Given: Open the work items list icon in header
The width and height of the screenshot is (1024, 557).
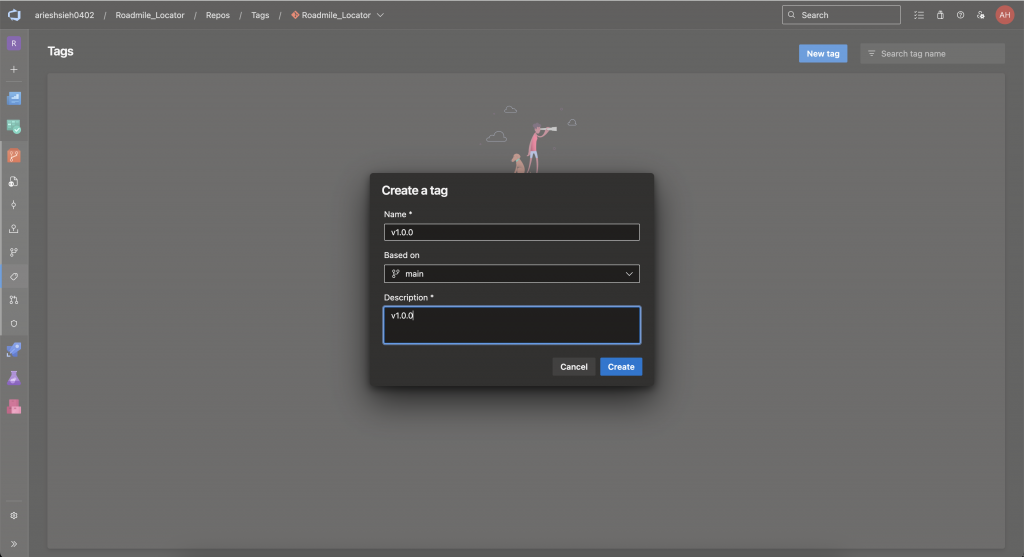Looking at the screenshot, I should coord(919,15).
